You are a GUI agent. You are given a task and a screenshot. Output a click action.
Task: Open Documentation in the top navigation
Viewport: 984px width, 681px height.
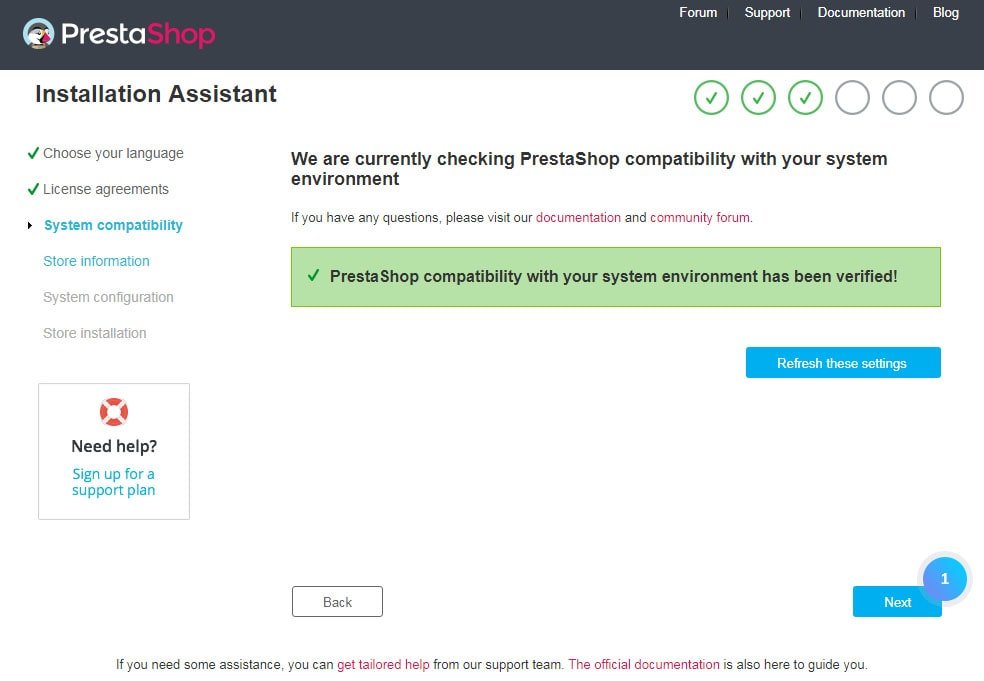[x=861, y=13]
